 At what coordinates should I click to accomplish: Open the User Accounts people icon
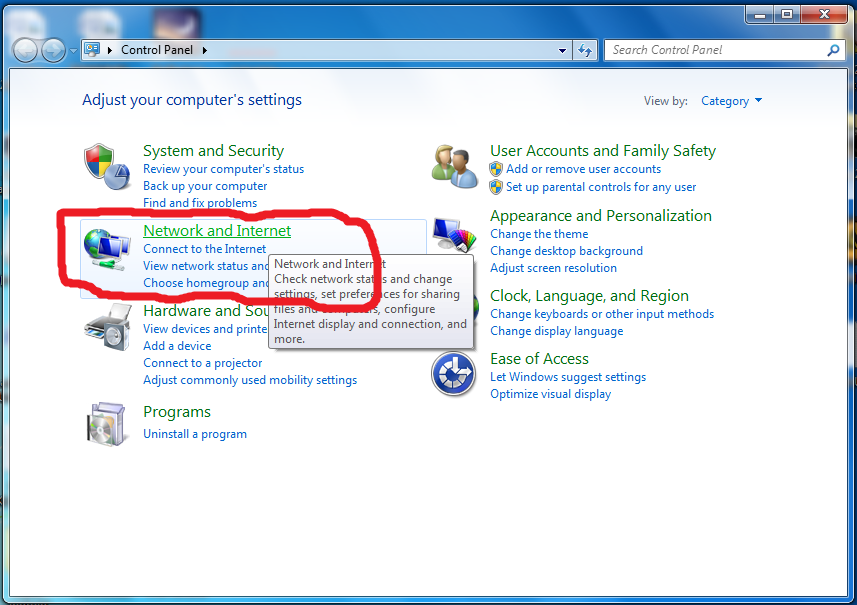[454, 166]
